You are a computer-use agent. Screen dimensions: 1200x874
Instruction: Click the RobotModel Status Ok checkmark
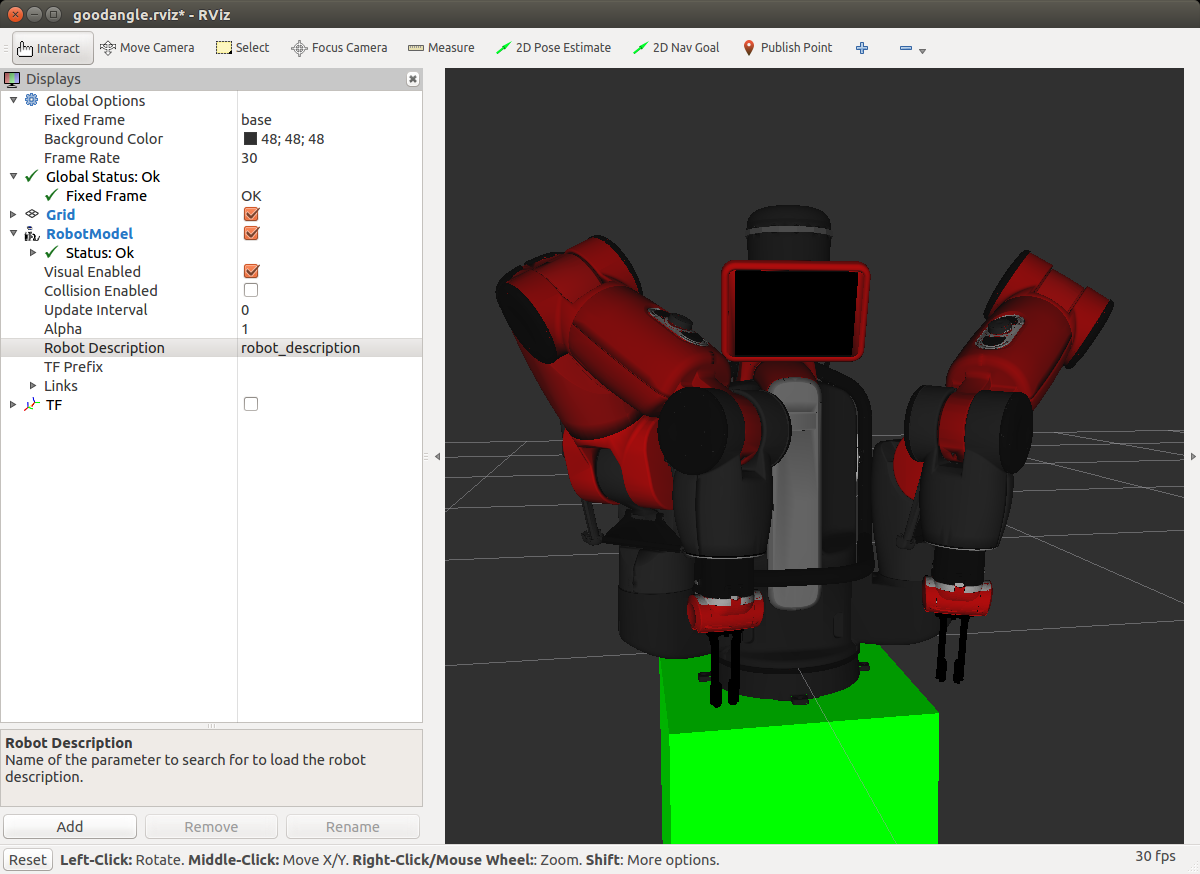(x=52, y=252)
